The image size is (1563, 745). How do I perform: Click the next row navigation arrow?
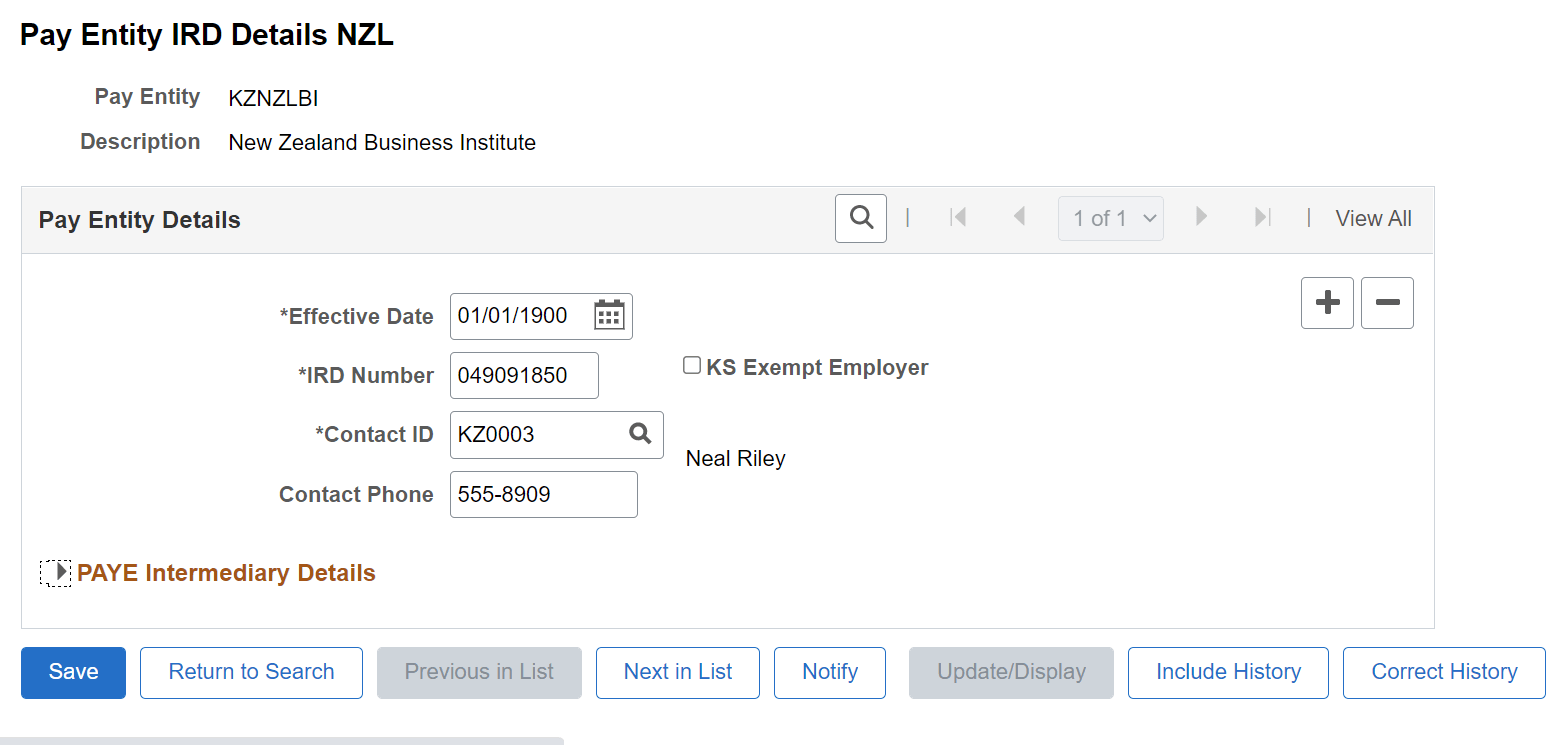(x=1201, y=217)
